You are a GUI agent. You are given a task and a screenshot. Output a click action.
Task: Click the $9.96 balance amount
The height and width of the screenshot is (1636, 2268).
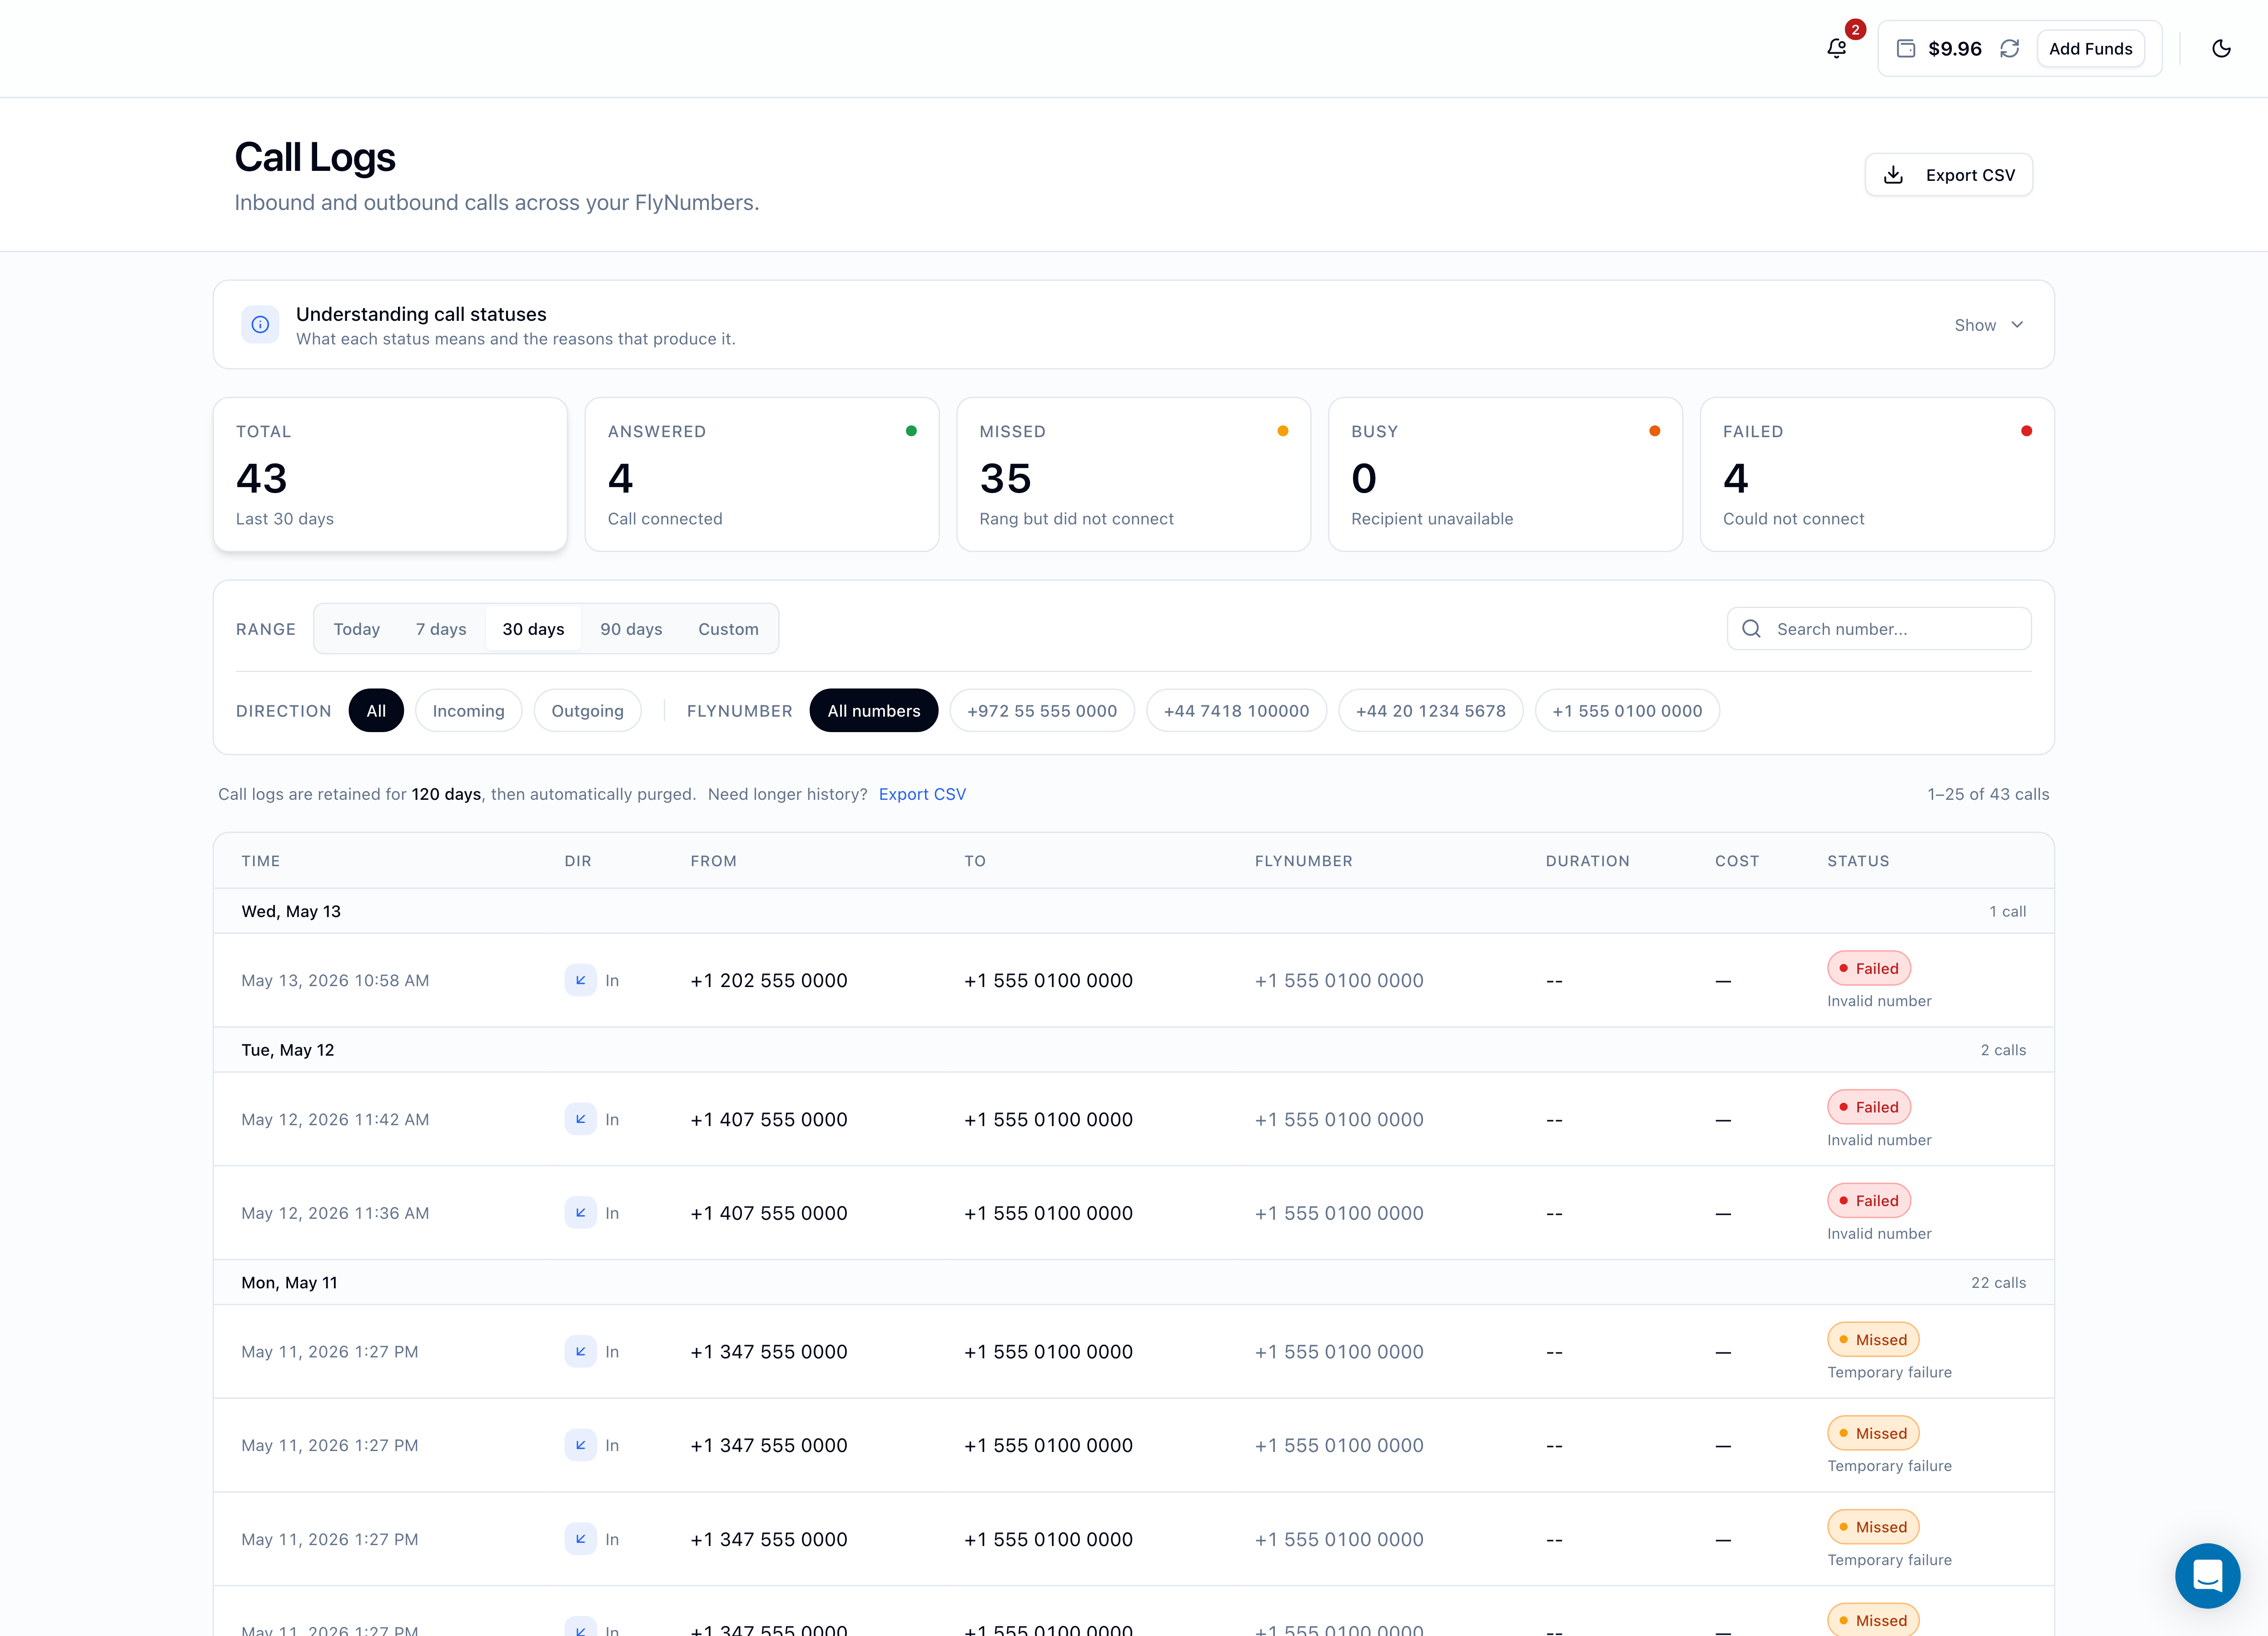coord(1954,48)
